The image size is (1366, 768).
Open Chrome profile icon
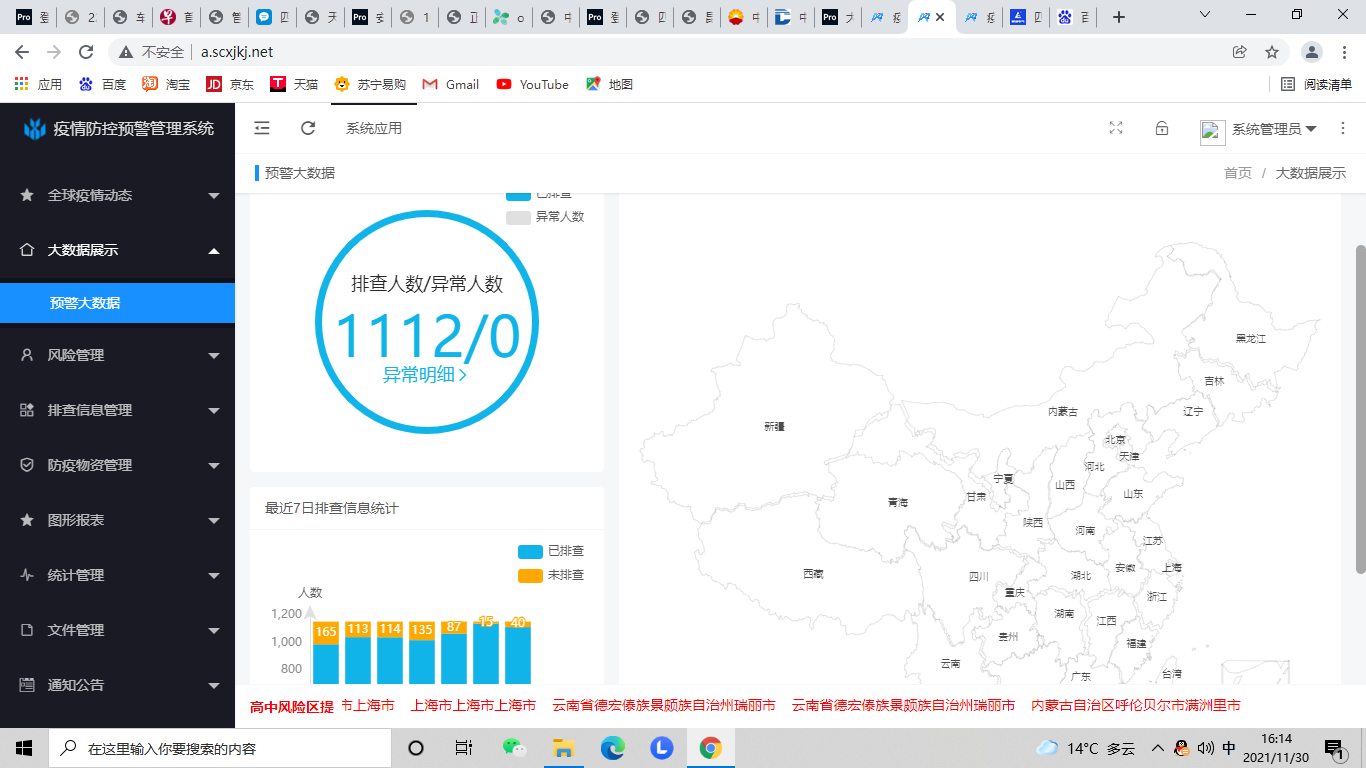[x=1313, y=52]
